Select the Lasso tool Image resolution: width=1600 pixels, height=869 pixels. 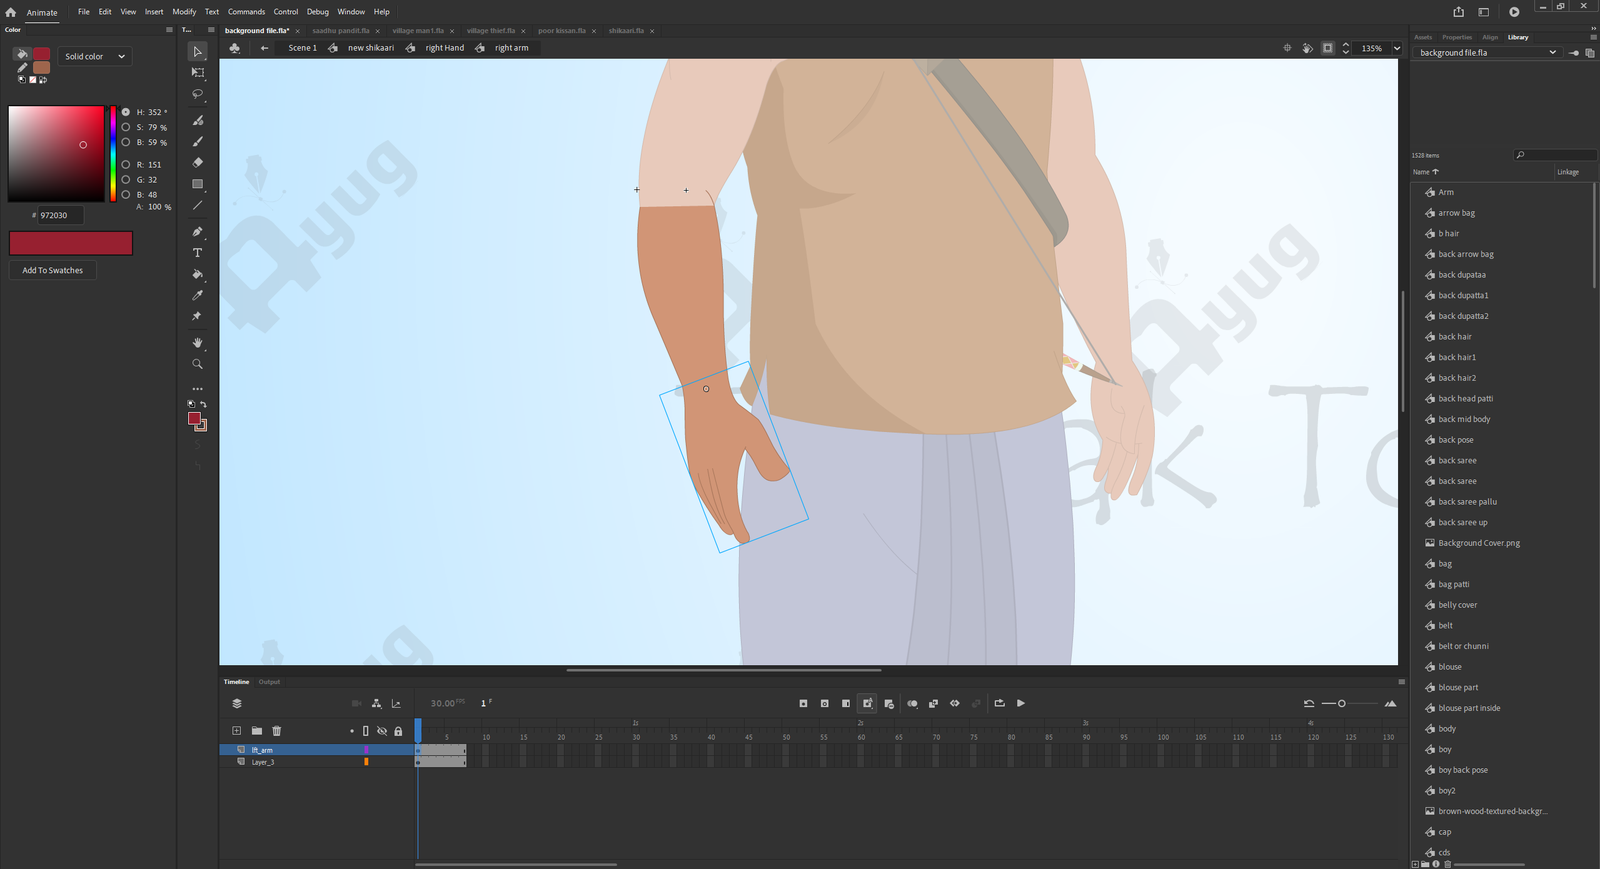pyautogui.click(x=197, y=94)
